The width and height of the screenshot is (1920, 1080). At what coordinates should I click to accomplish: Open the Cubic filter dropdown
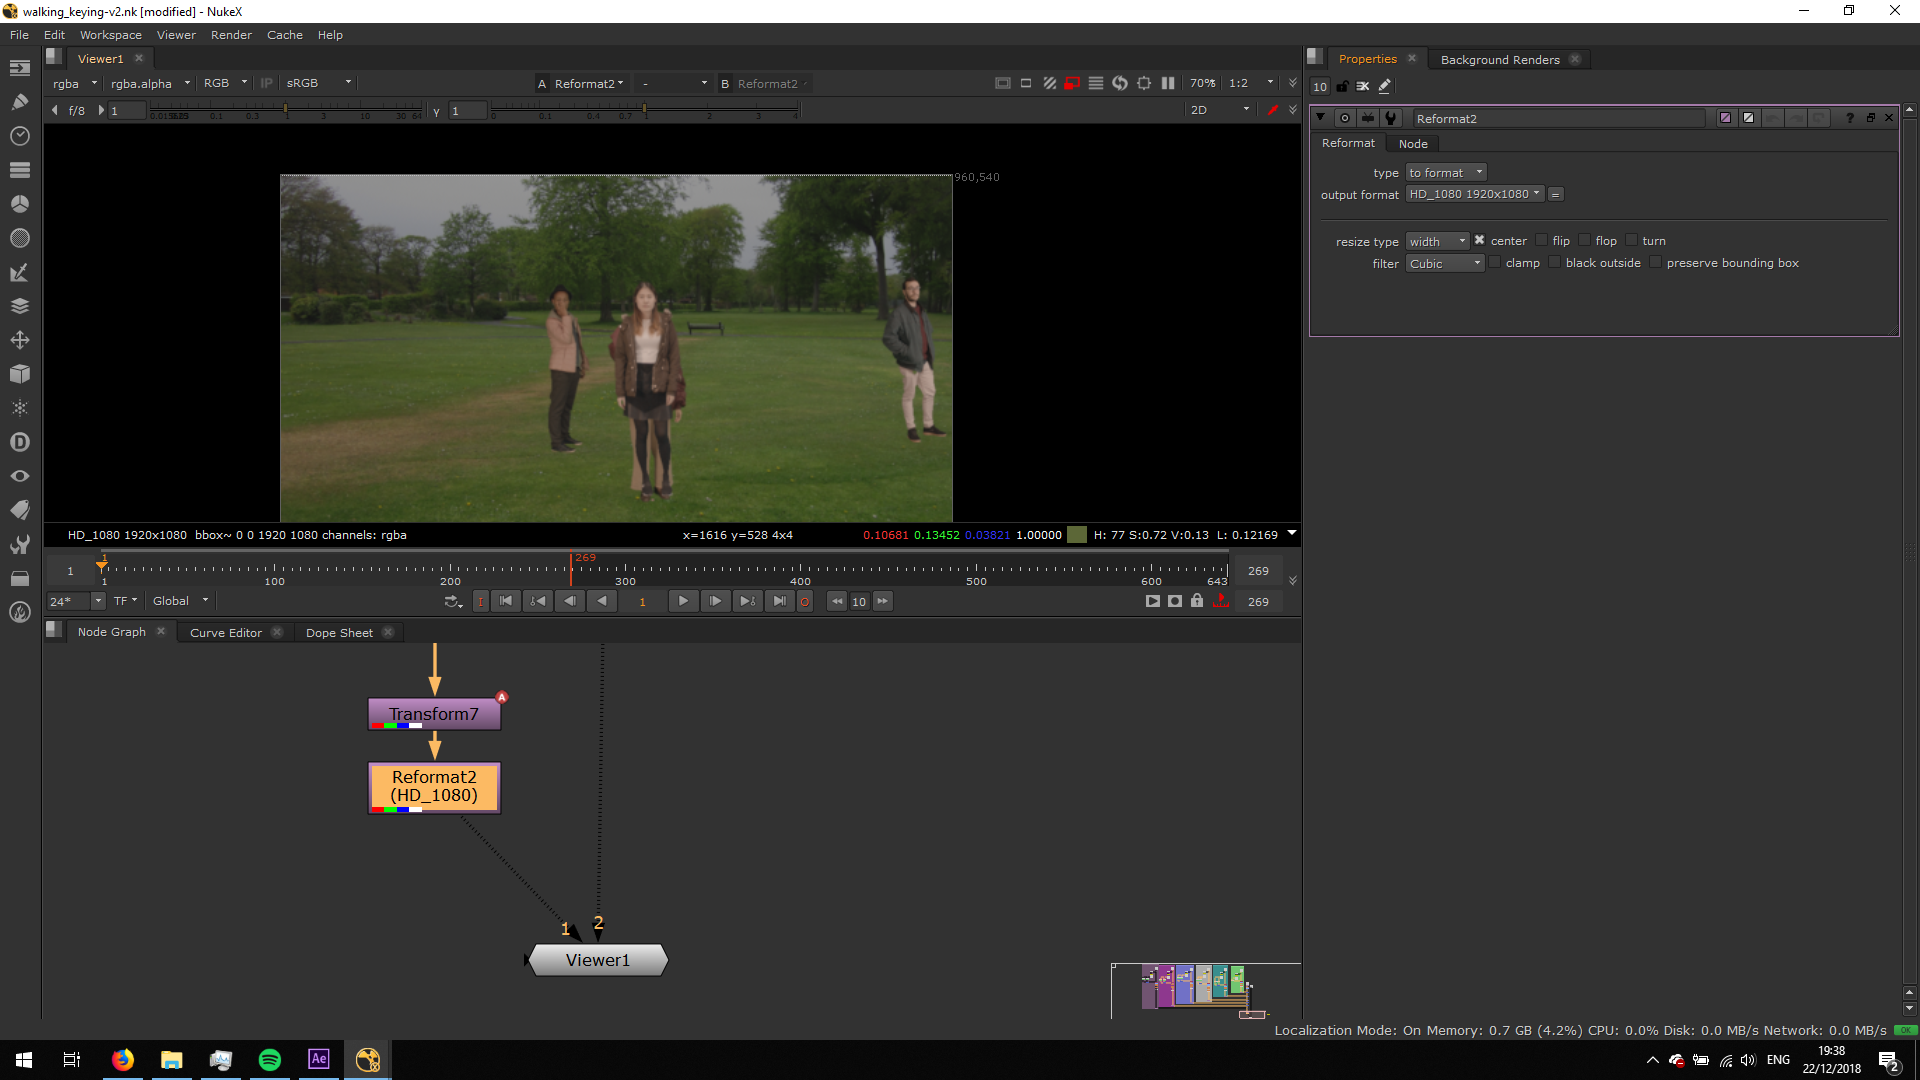pyautogui.click(x=1444, y=263)
